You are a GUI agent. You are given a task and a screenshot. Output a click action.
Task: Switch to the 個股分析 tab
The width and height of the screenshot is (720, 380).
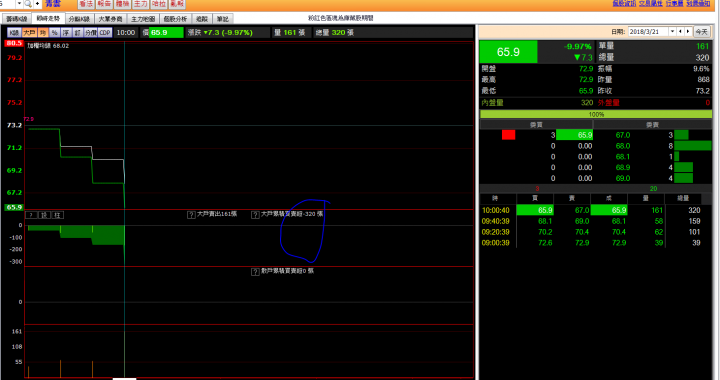tap(175, 19)
